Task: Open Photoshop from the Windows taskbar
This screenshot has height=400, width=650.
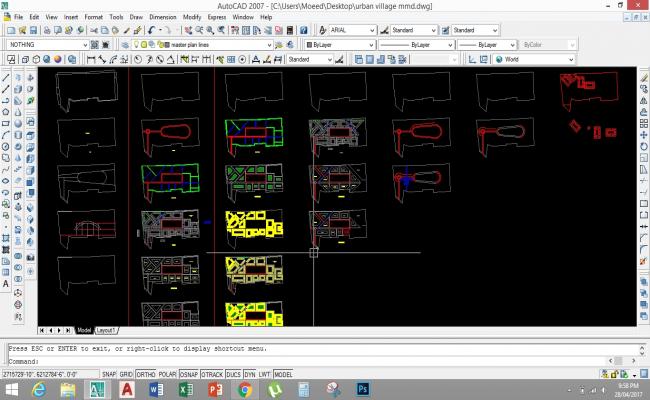Action: point(364,388)
